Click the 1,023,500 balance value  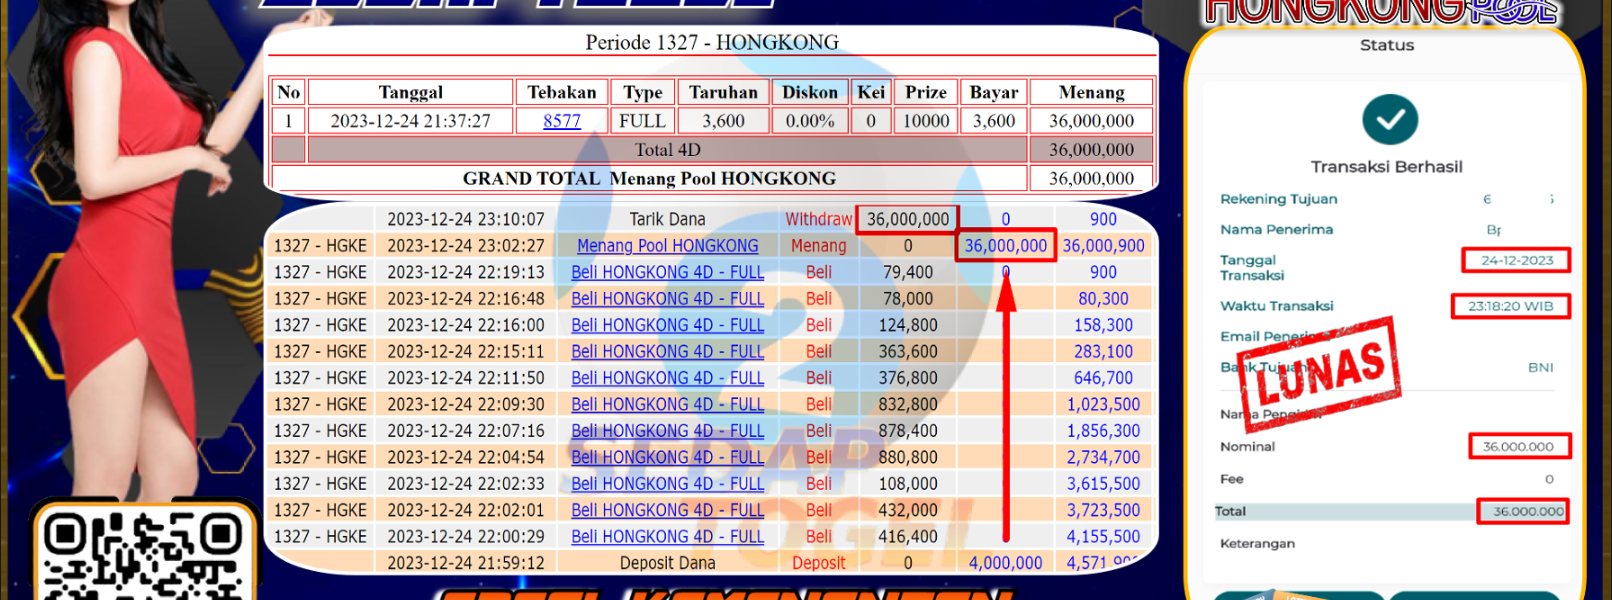coord(1103,405)
